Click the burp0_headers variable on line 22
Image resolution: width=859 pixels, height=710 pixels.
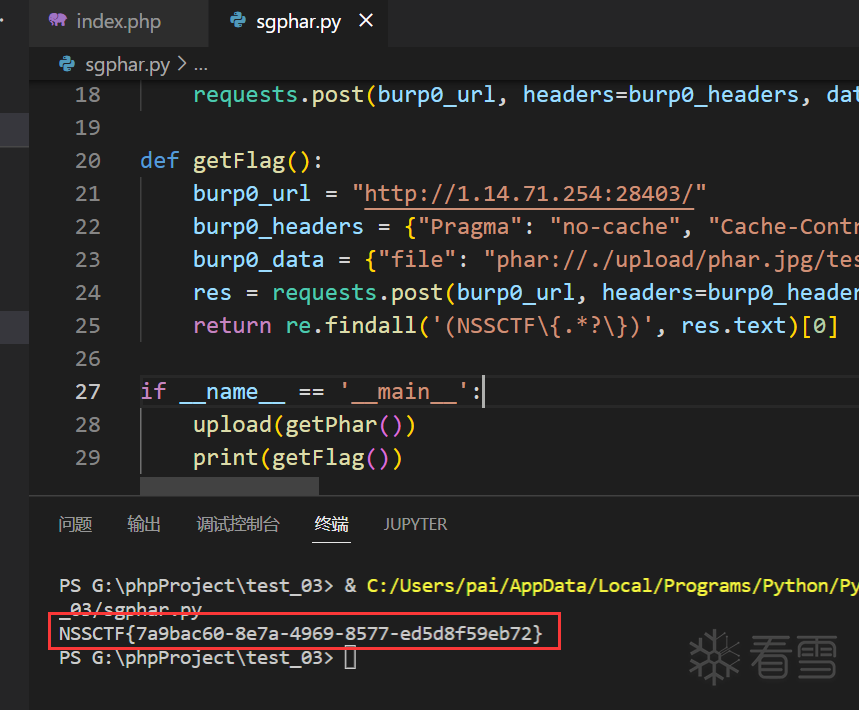(x=278, y=227)
